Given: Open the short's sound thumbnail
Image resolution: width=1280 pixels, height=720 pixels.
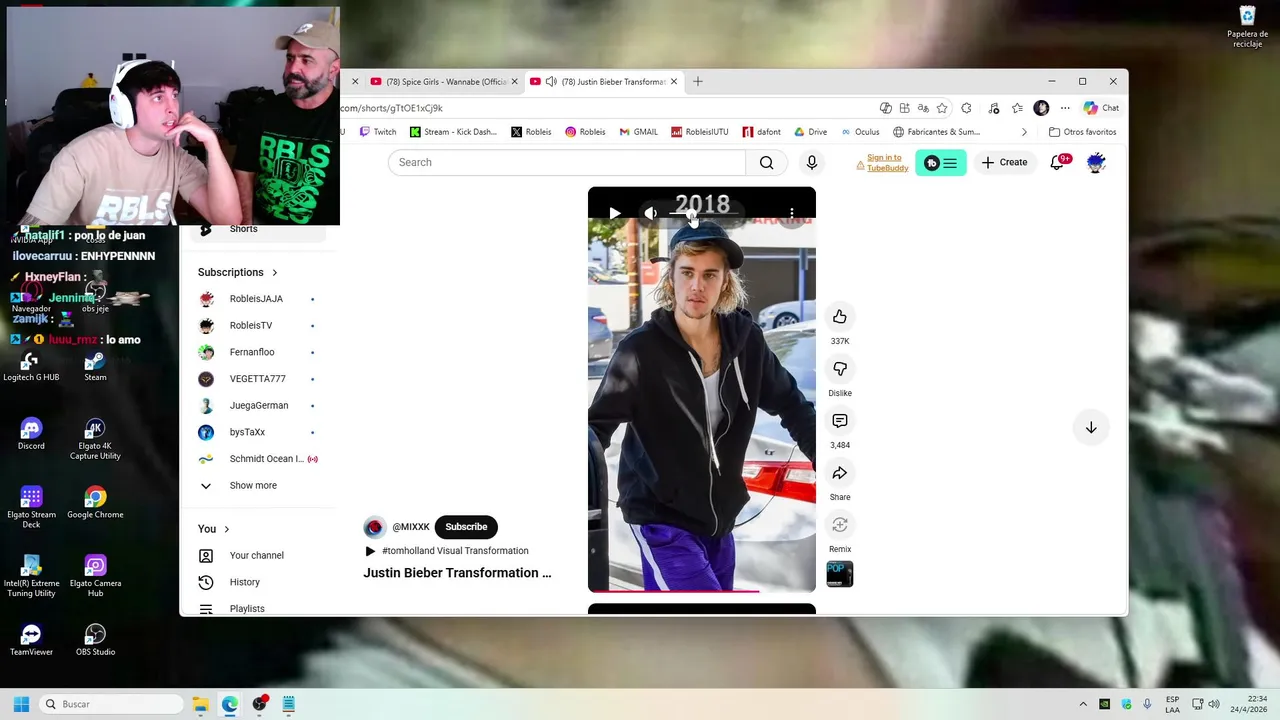Looking at the screenshot, I should click(840, 574).
